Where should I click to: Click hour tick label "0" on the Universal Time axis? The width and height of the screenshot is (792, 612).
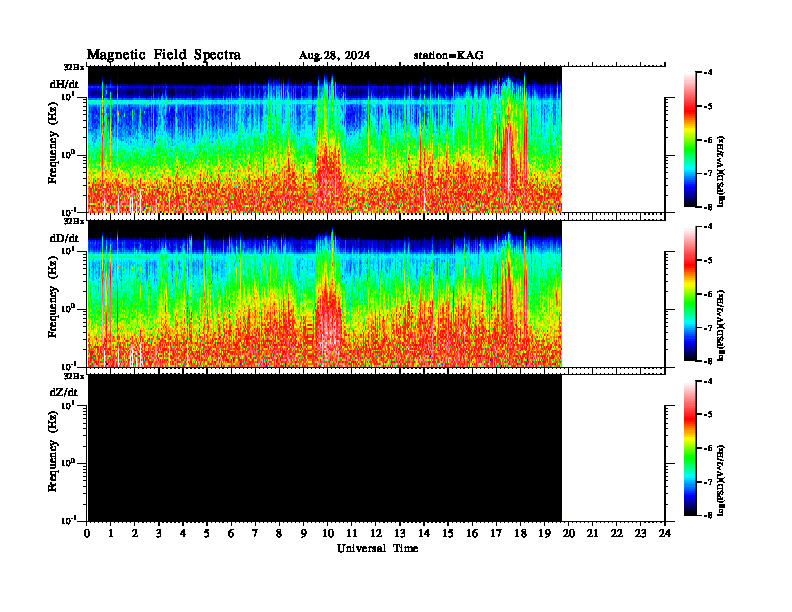coord(87,534)
